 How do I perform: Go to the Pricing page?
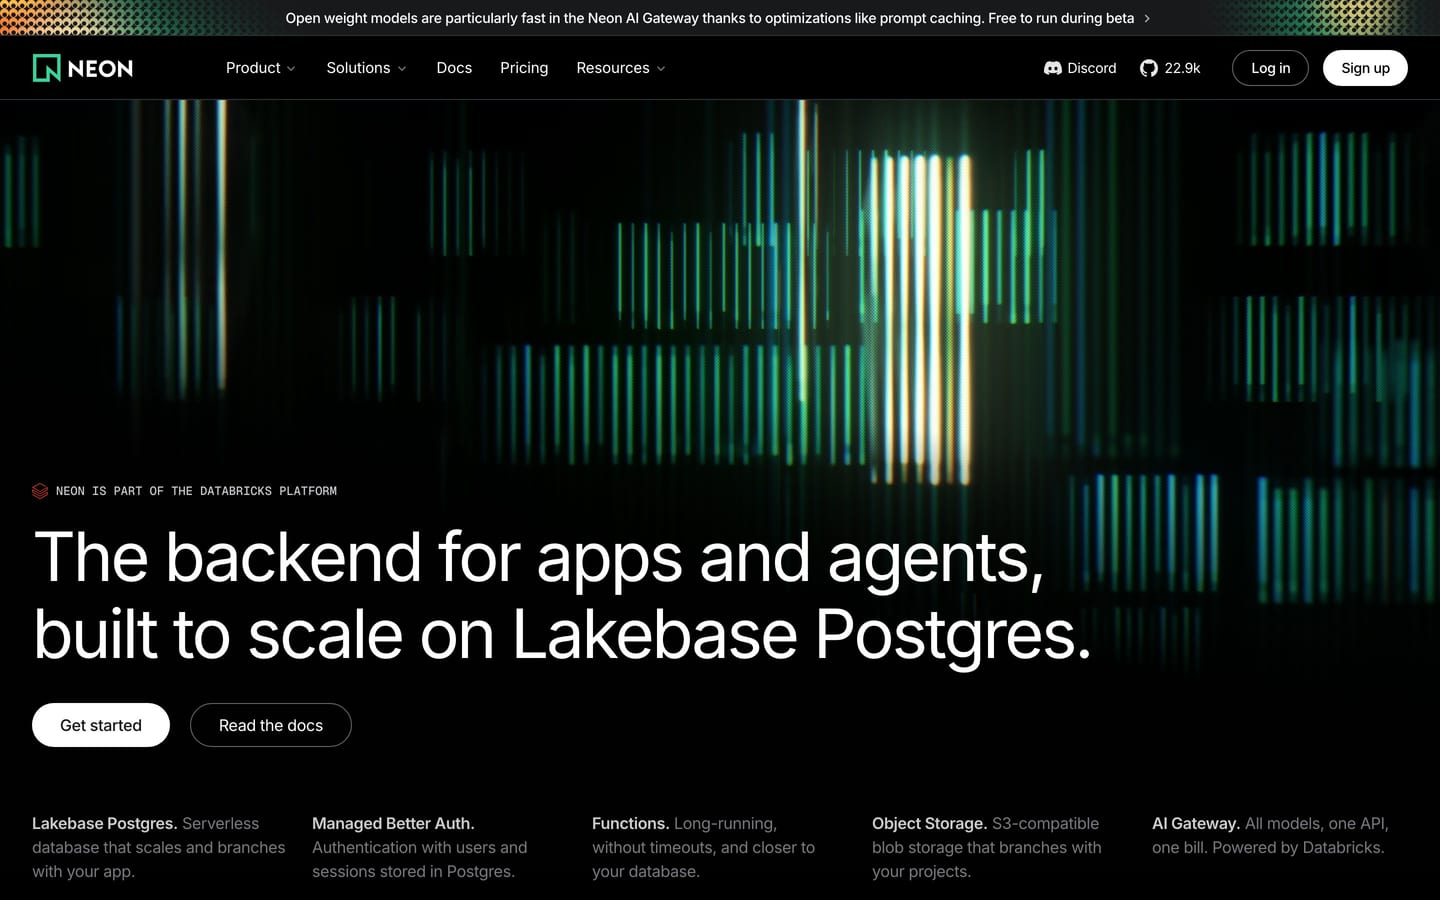point(524,68)
